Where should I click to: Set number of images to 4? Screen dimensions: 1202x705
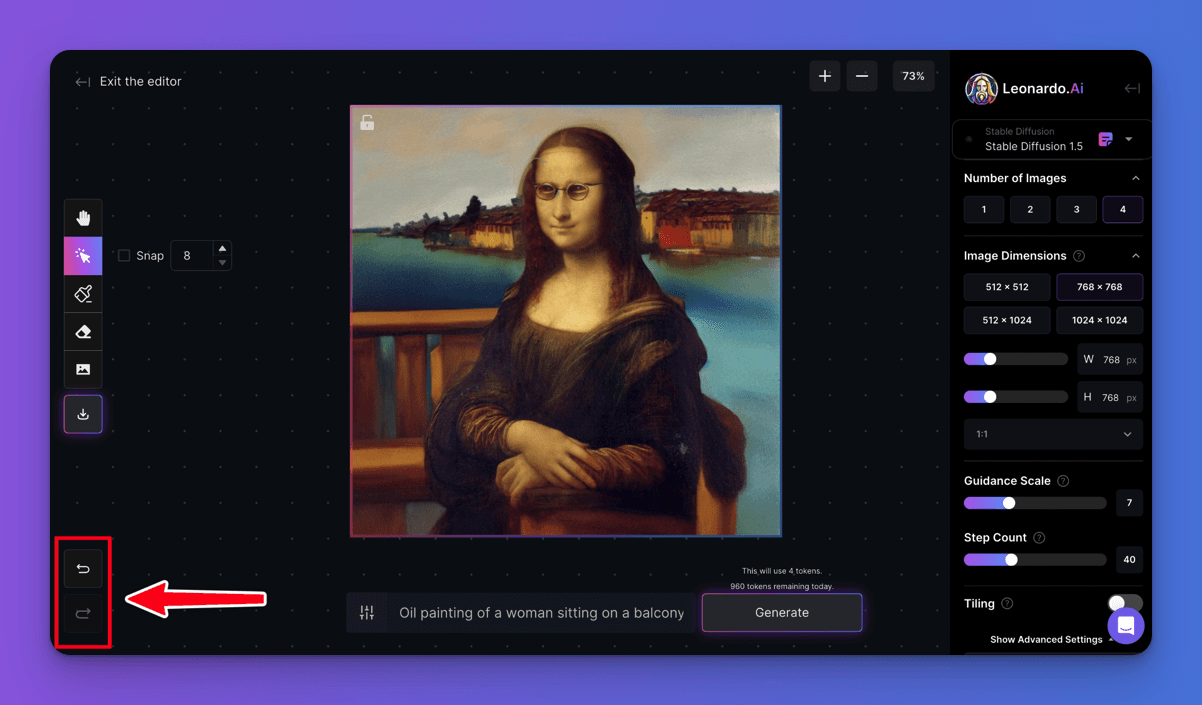click(x=1123, y=210)
